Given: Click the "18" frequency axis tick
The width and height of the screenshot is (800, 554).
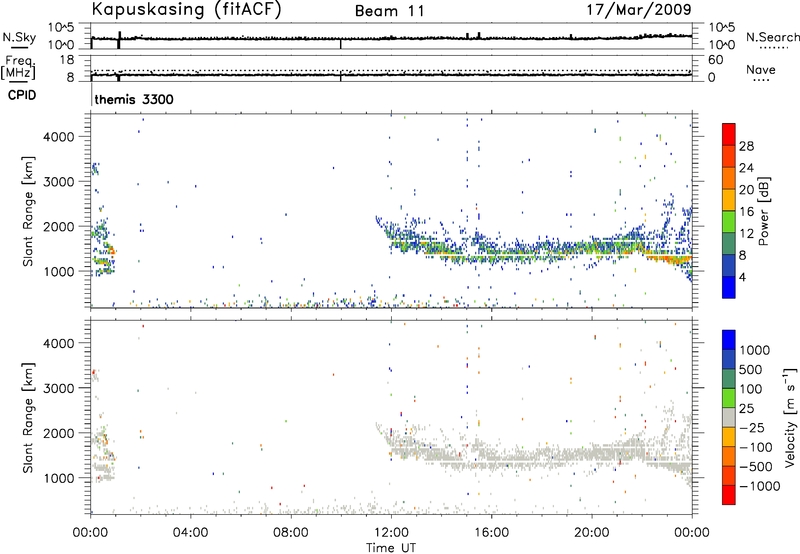Looking at the screenshot, I should (67, 60).
